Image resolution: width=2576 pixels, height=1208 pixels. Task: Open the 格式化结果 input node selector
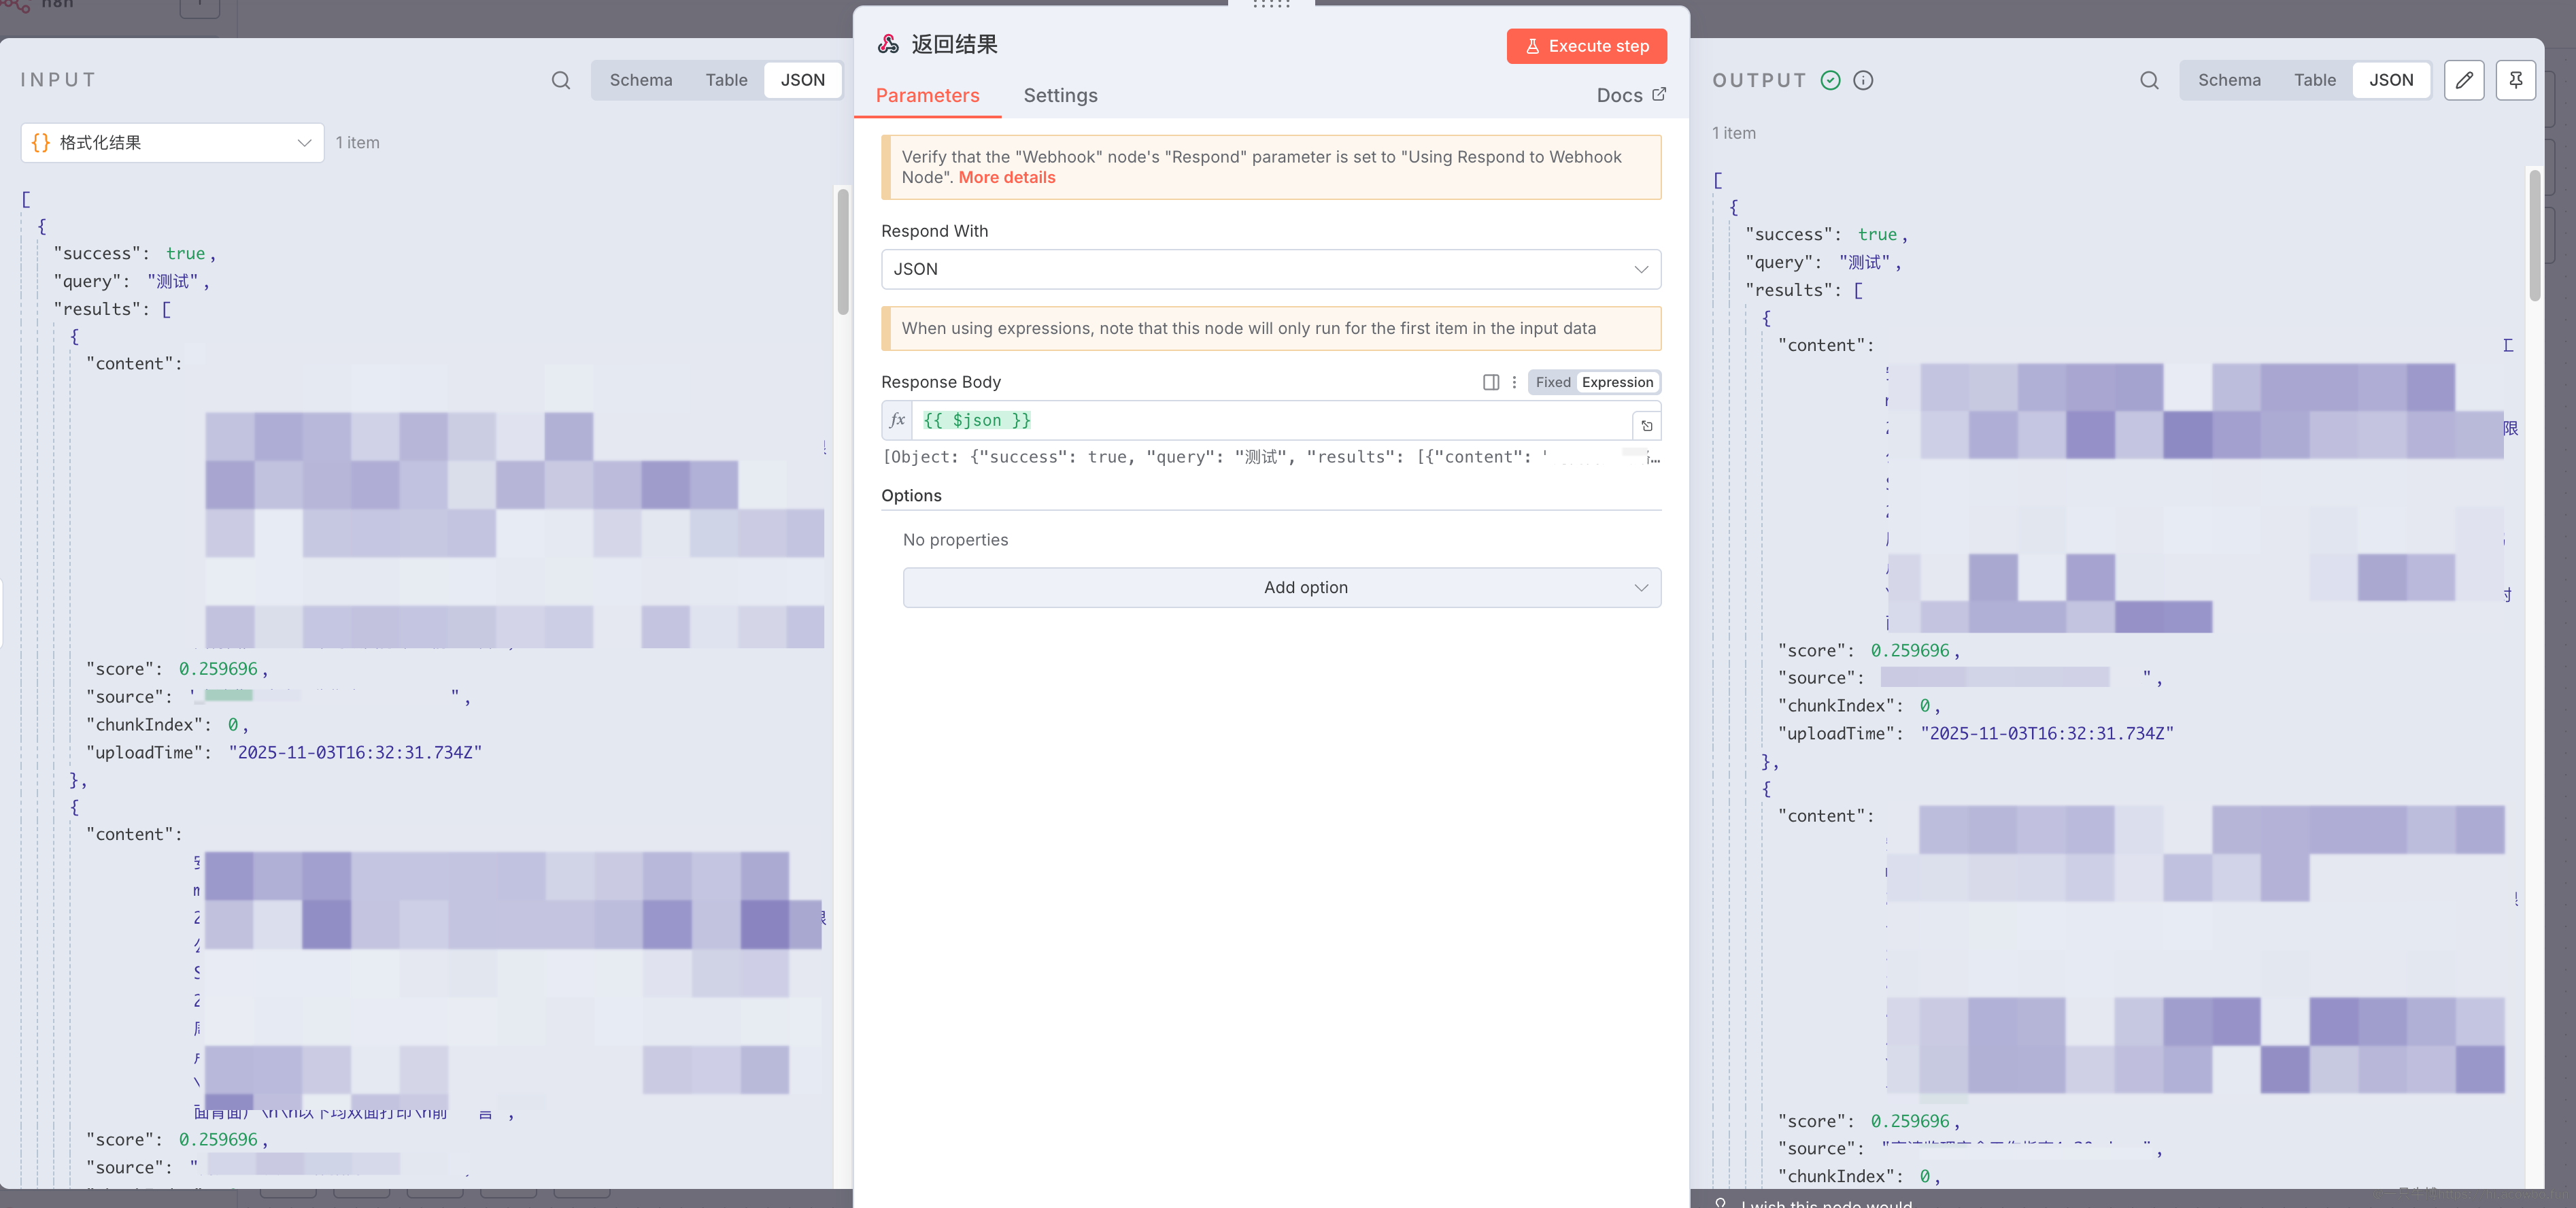pos(172,143)
